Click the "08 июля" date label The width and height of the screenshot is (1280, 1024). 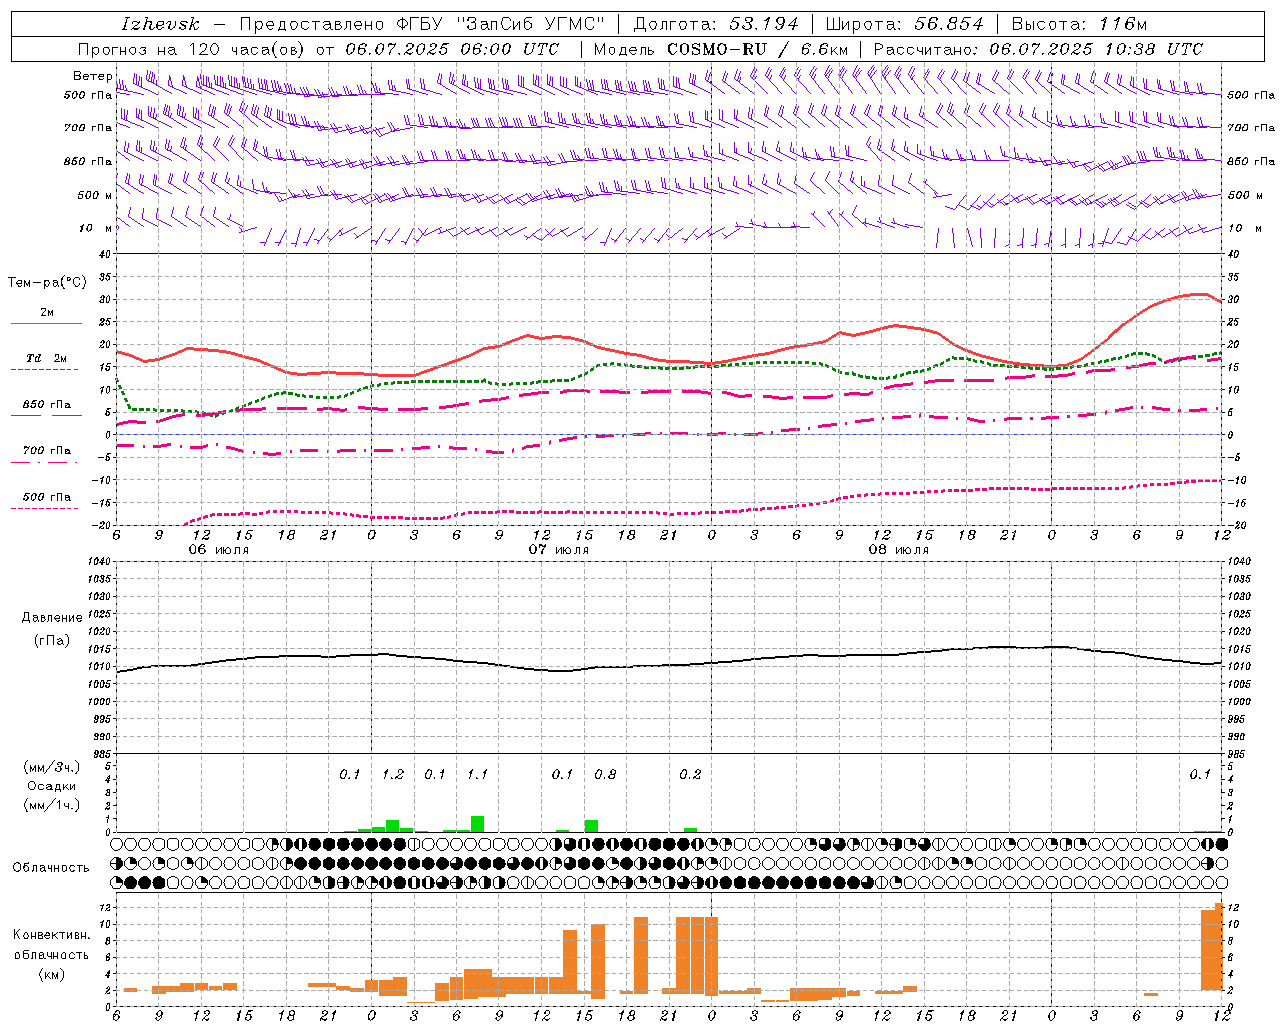pos(899,550)
